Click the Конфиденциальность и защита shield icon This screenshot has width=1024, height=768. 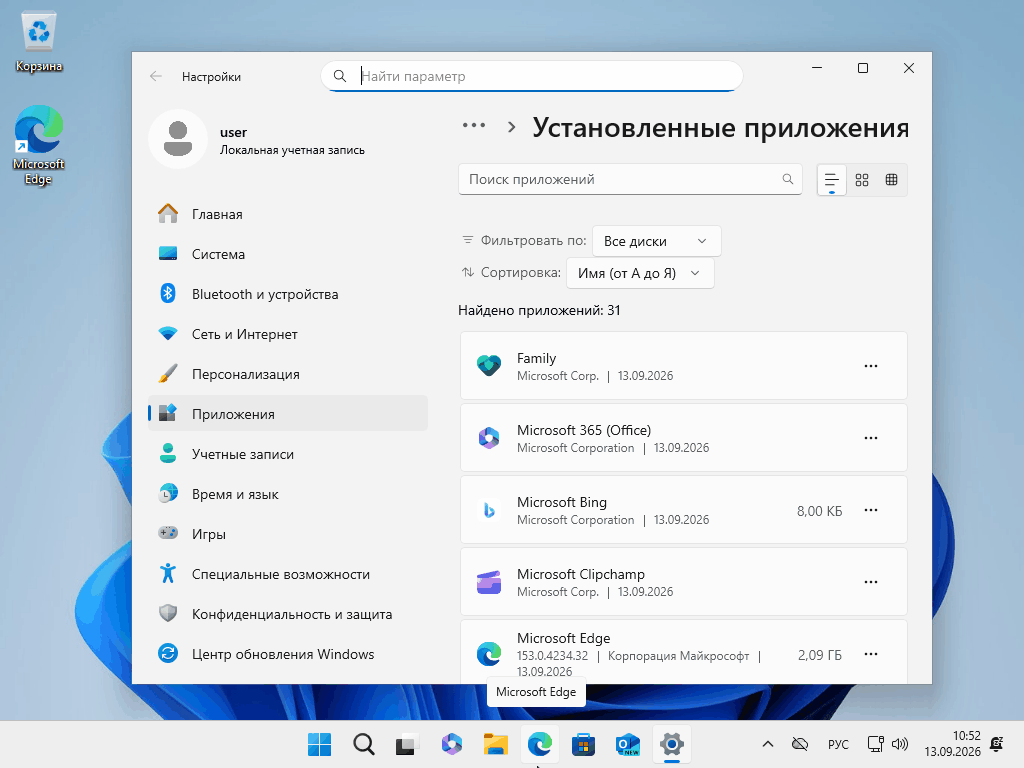click(168, 613)
